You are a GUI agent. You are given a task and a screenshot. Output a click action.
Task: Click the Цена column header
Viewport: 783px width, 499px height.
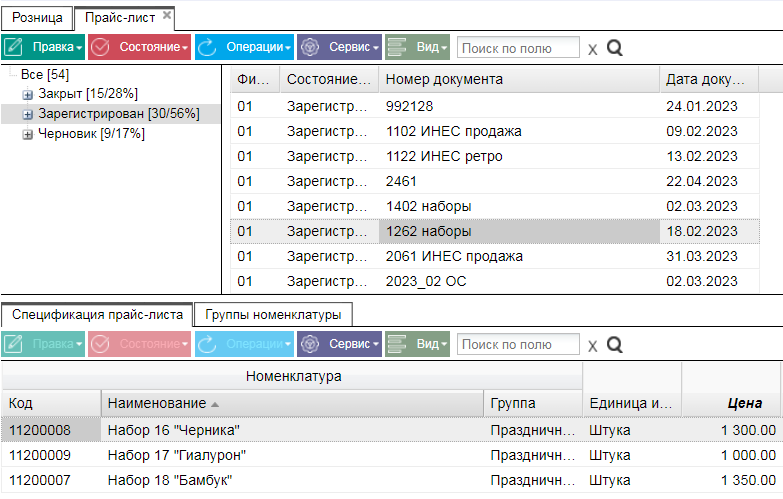[x=731, y=403]
